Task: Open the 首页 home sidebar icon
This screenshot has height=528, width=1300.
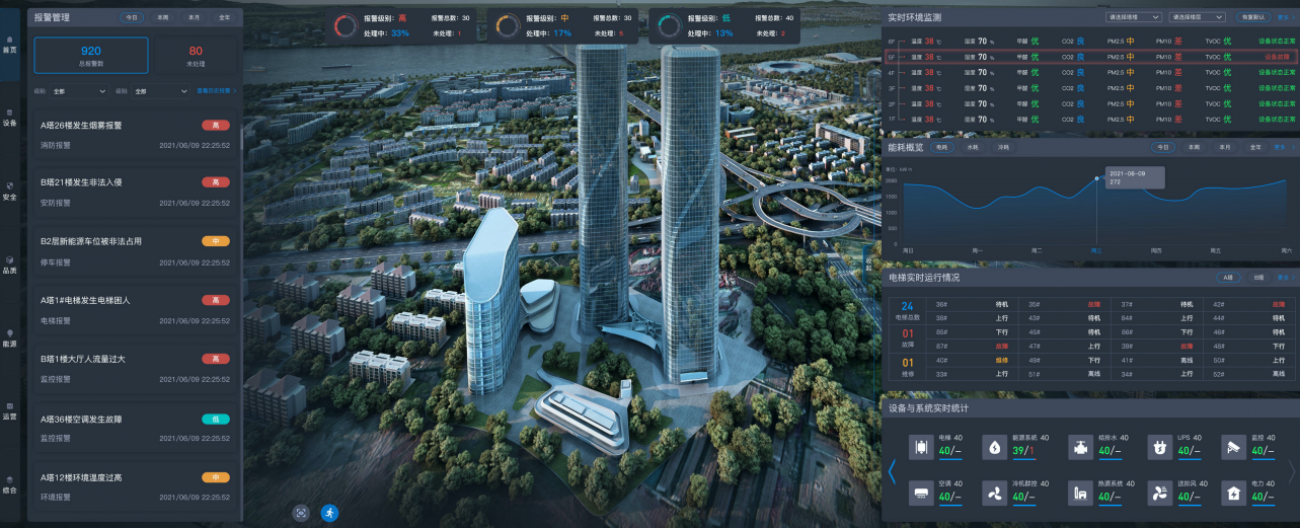Action: 9,43
